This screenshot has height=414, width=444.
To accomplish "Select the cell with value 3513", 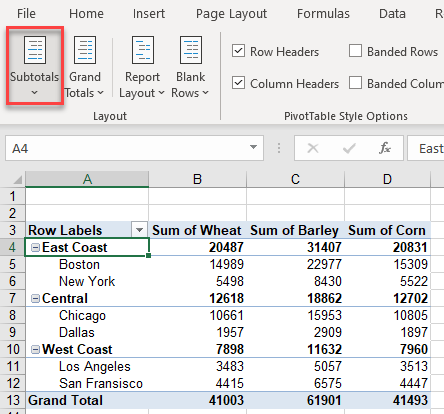I will click(387, 366).
